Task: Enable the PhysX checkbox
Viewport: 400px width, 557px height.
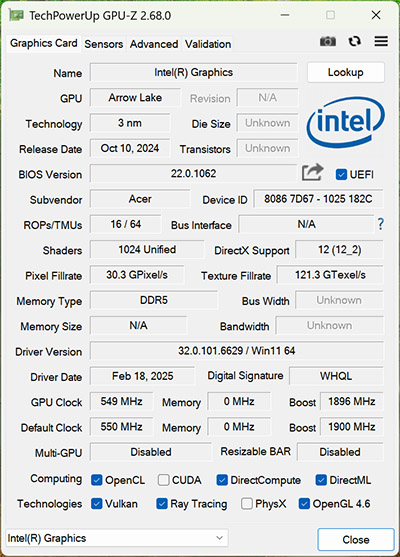Action: [x=247, y=503]
